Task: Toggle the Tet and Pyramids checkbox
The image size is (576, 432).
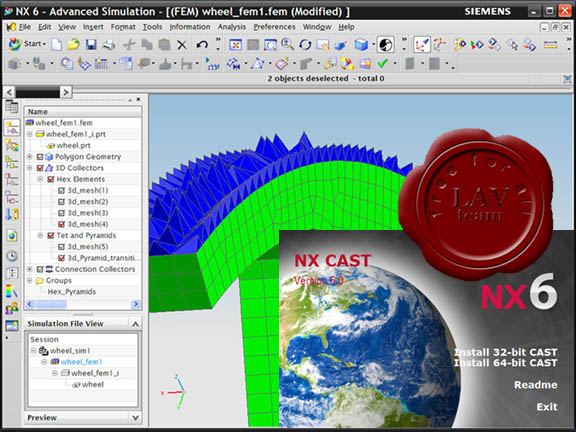Action: (x=51, y=235)
